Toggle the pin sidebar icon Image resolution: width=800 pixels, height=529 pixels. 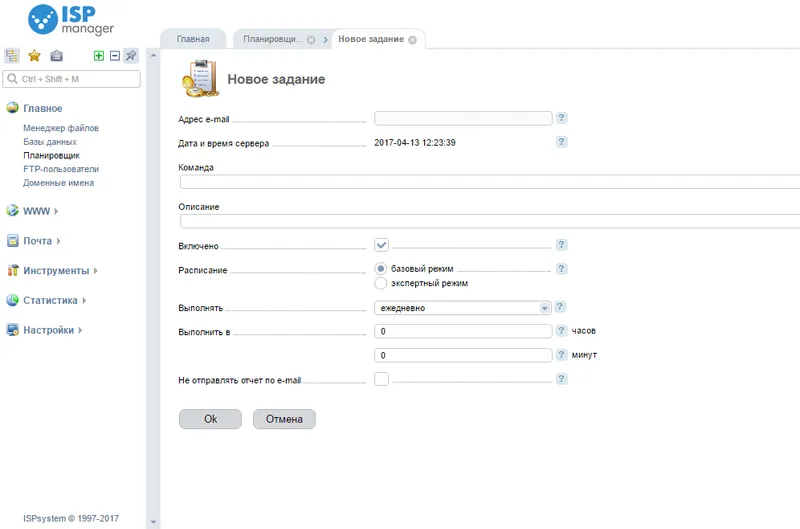point(131,56)
